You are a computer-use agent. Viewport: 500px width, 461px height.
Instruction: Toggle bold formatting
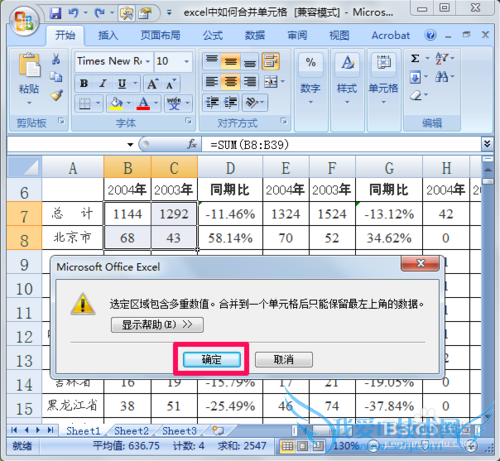(x=84, y=83)
